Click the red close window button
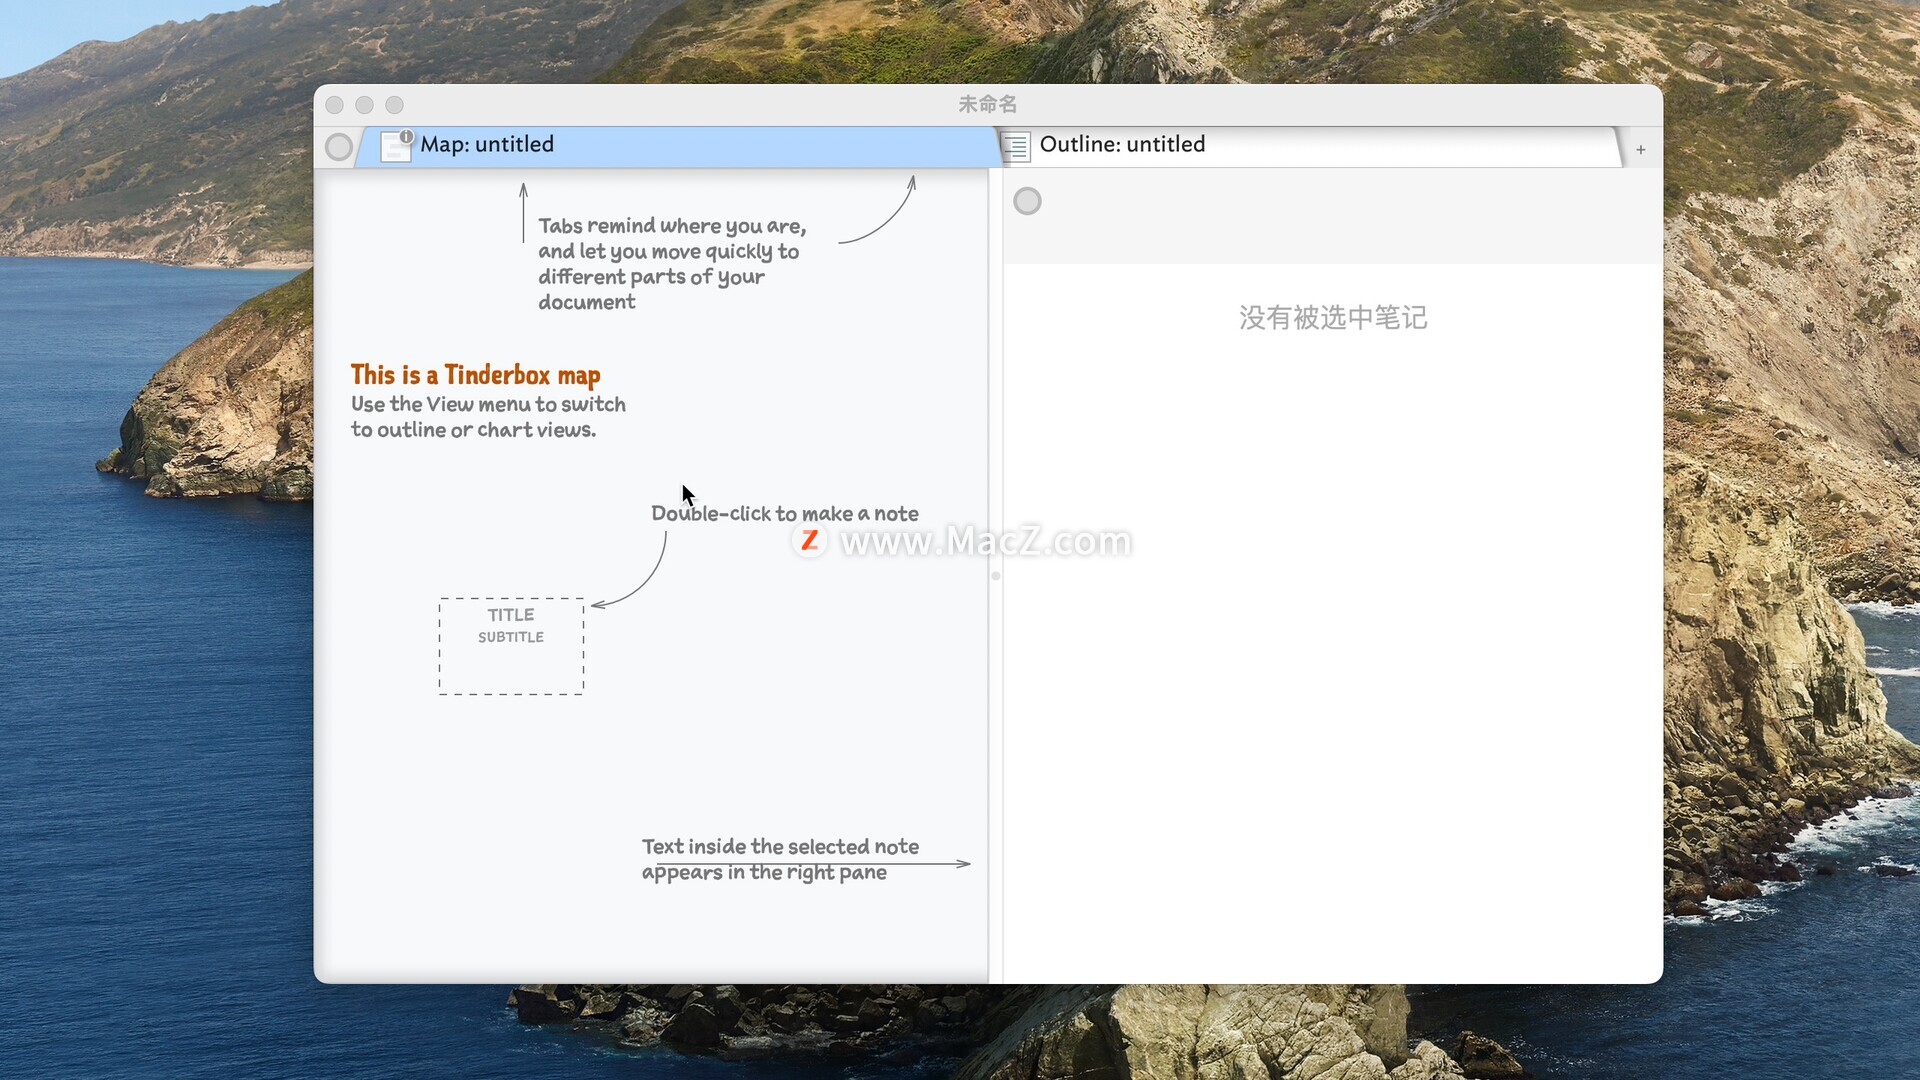This screenshot has width=1920, height=1080. click(x=335, y=105)
